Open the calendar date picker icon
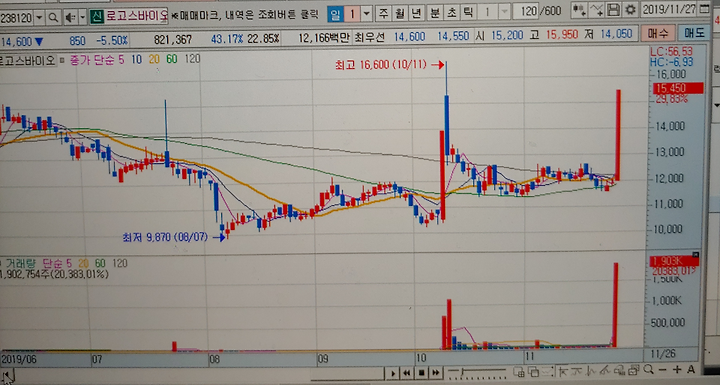This screenshot has height=385, width=720. coord(705,8)
